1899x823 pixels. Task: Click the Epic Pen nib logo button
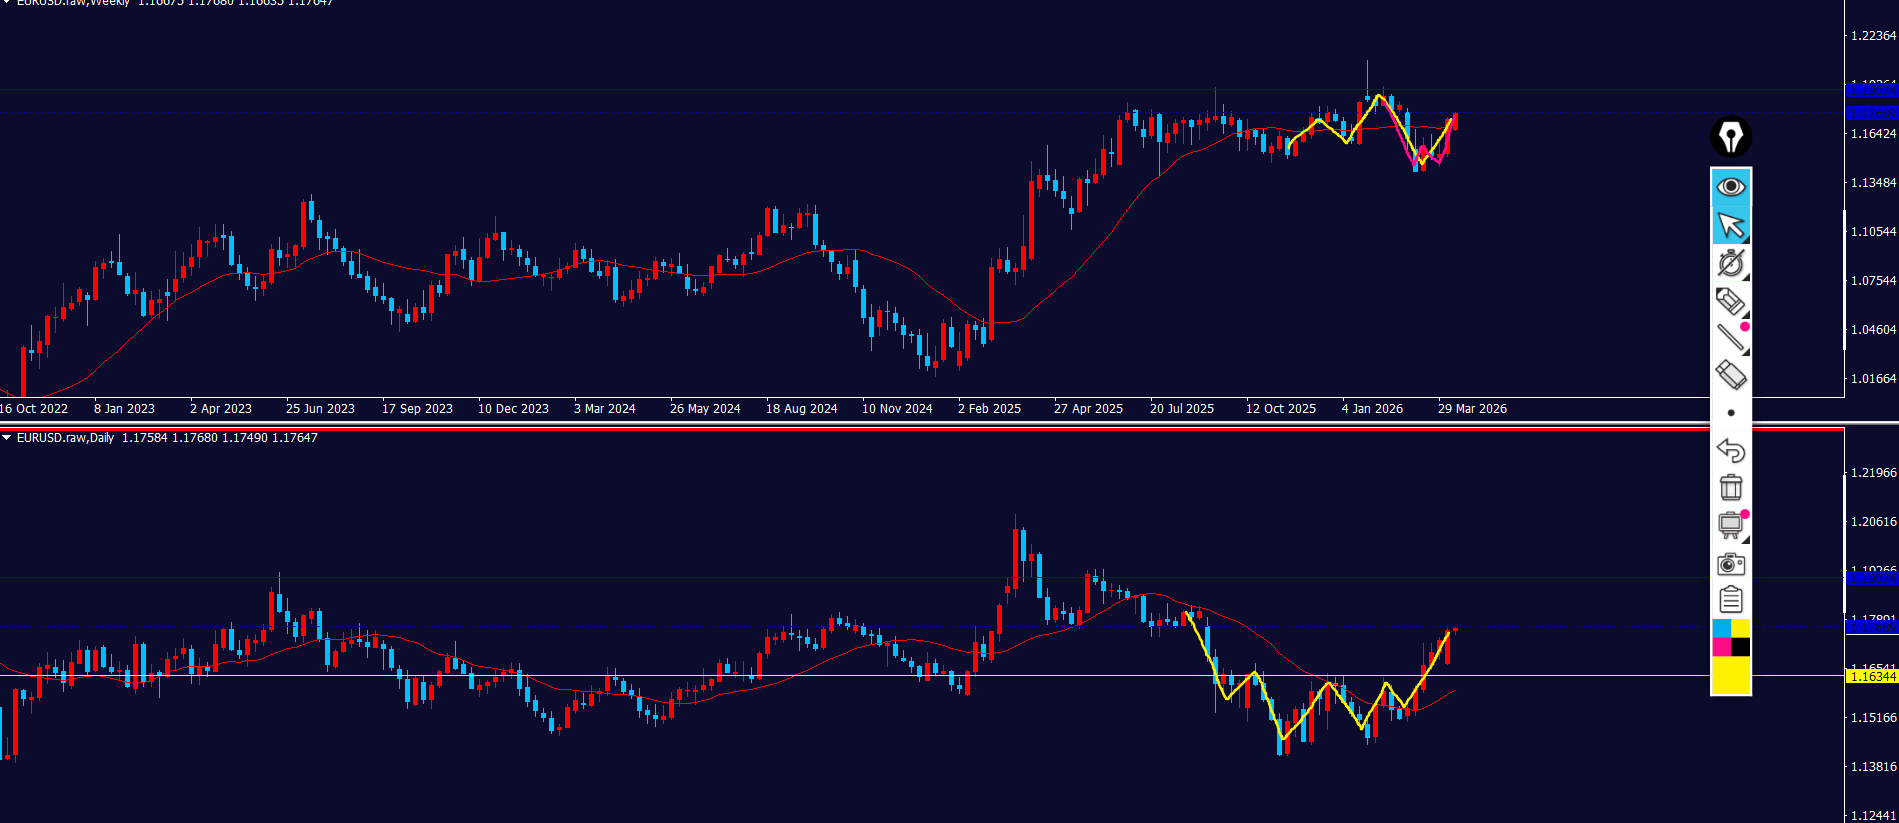click(1730, 137)
